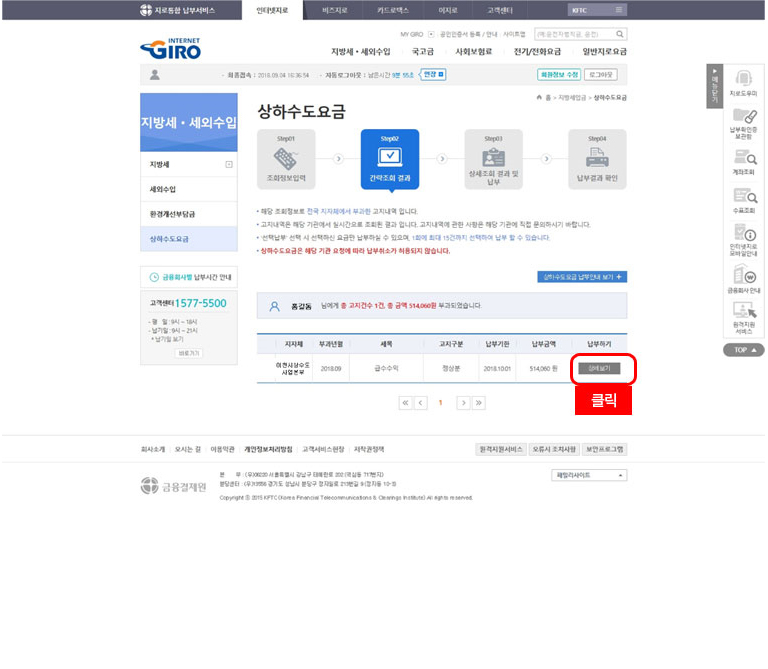Viewport: 768px width, 669px height.
Task: Open the 원격지원 서비스 sidebar icon
Action: pyautogui.click(x=744, y=318)
